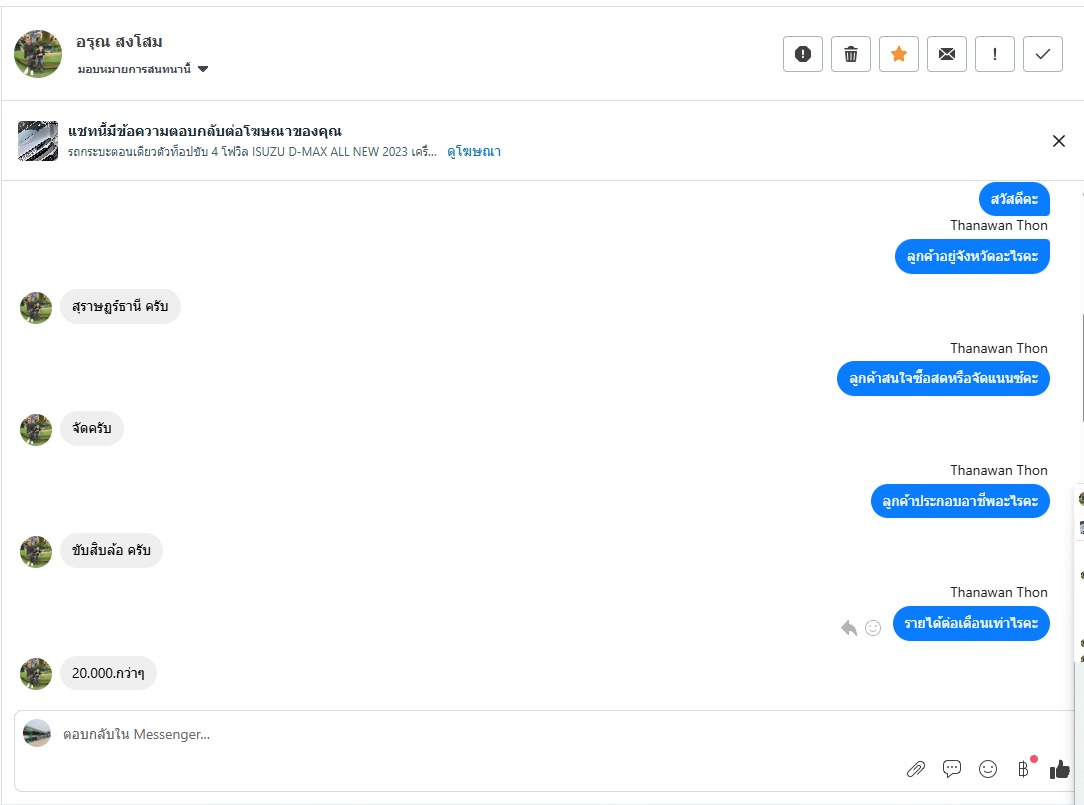Mark conversation unread with envelope icon

pyautogui.click(x=946, y=54)
